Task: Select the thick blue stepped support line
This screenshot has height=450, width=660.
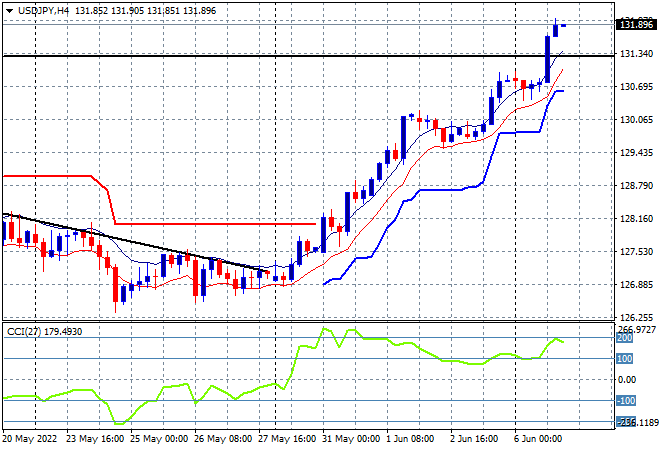Action: tap(442, 190)
